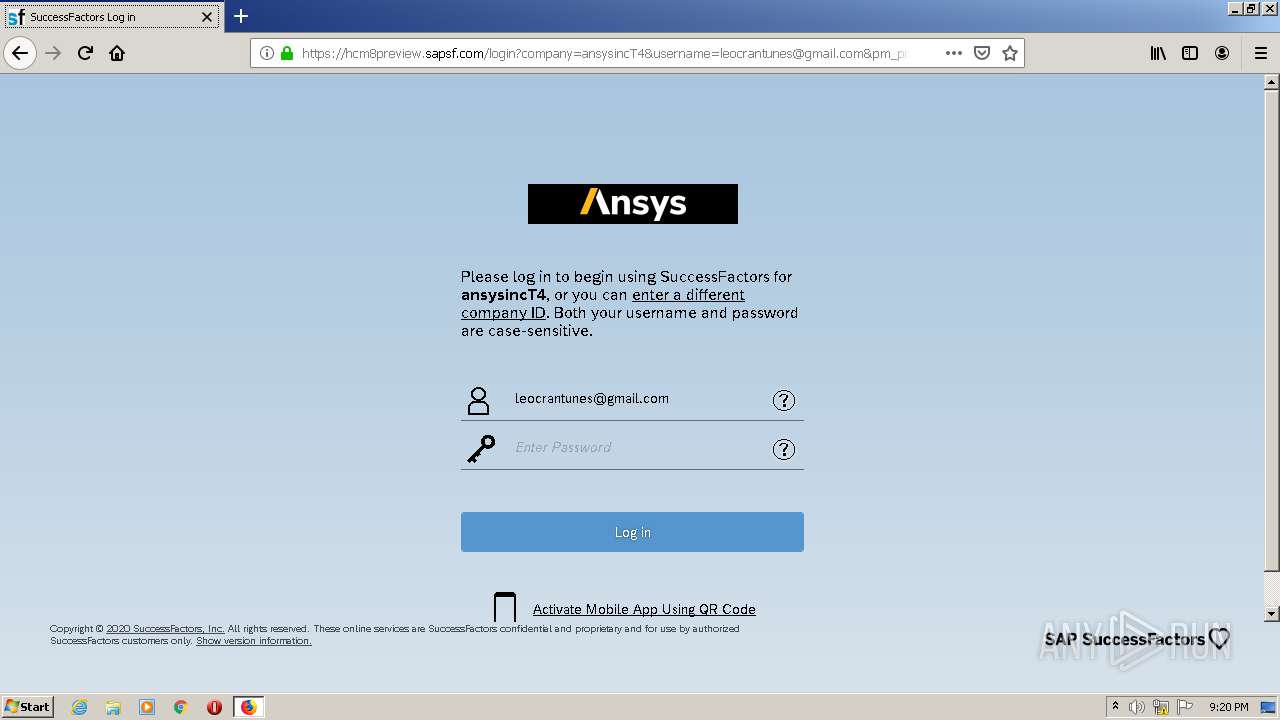The height and width of the screenshot is (720, 1280).
Task: Bookmark this page with star icon
Action: 1010,53
